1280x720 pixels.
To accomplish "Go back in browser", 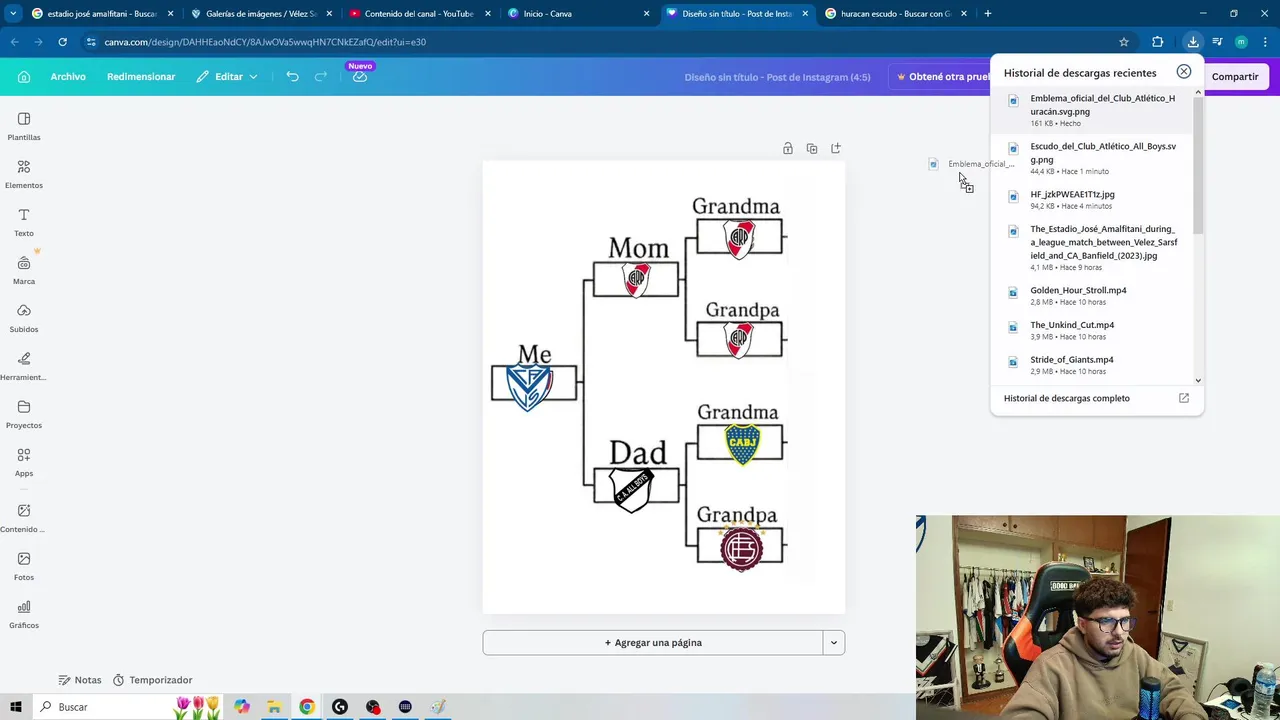I will point(14,42).
